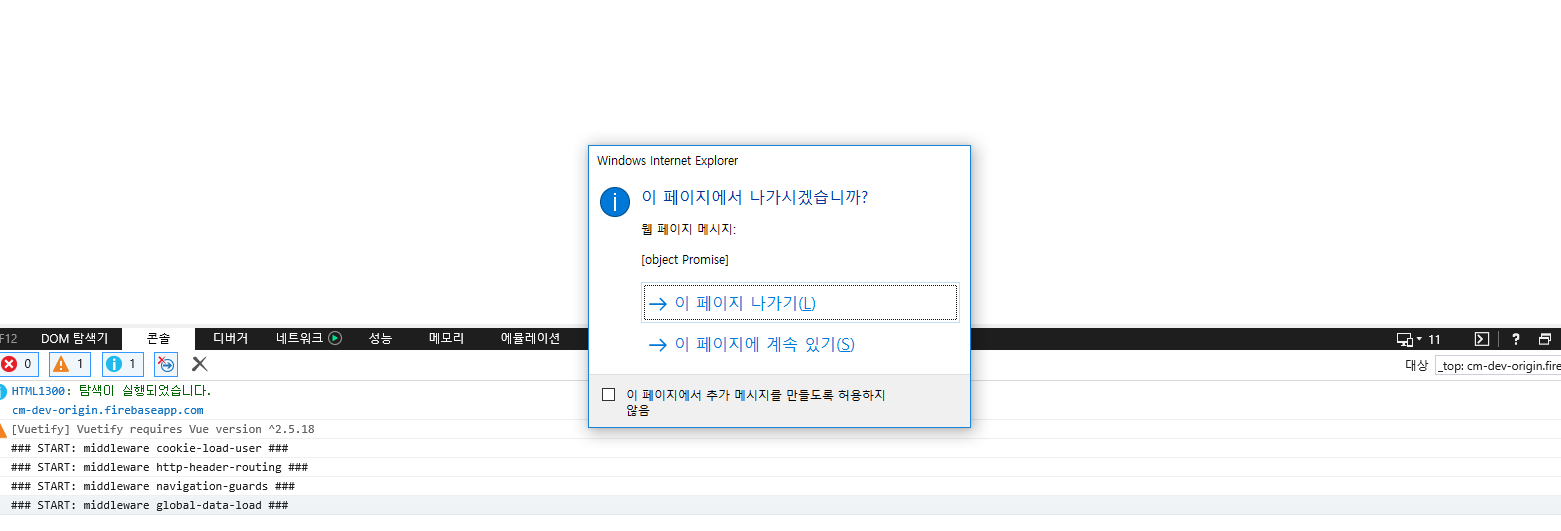Screen dimensions: 1561x531
Task: Open the cm-dev-origin.firebaseapp.com link
Action: tap(107, 410)
